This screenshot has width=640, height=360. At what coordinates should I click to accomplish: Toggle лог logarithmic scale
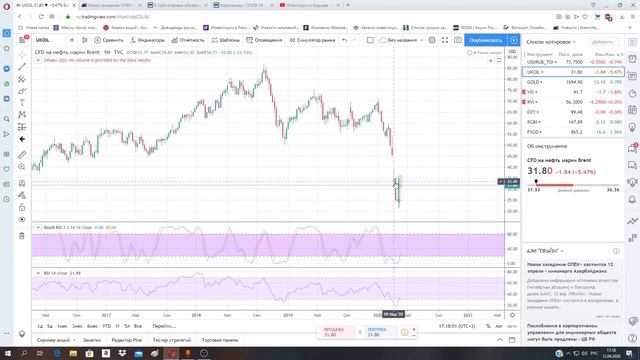(x=499, y=326)
